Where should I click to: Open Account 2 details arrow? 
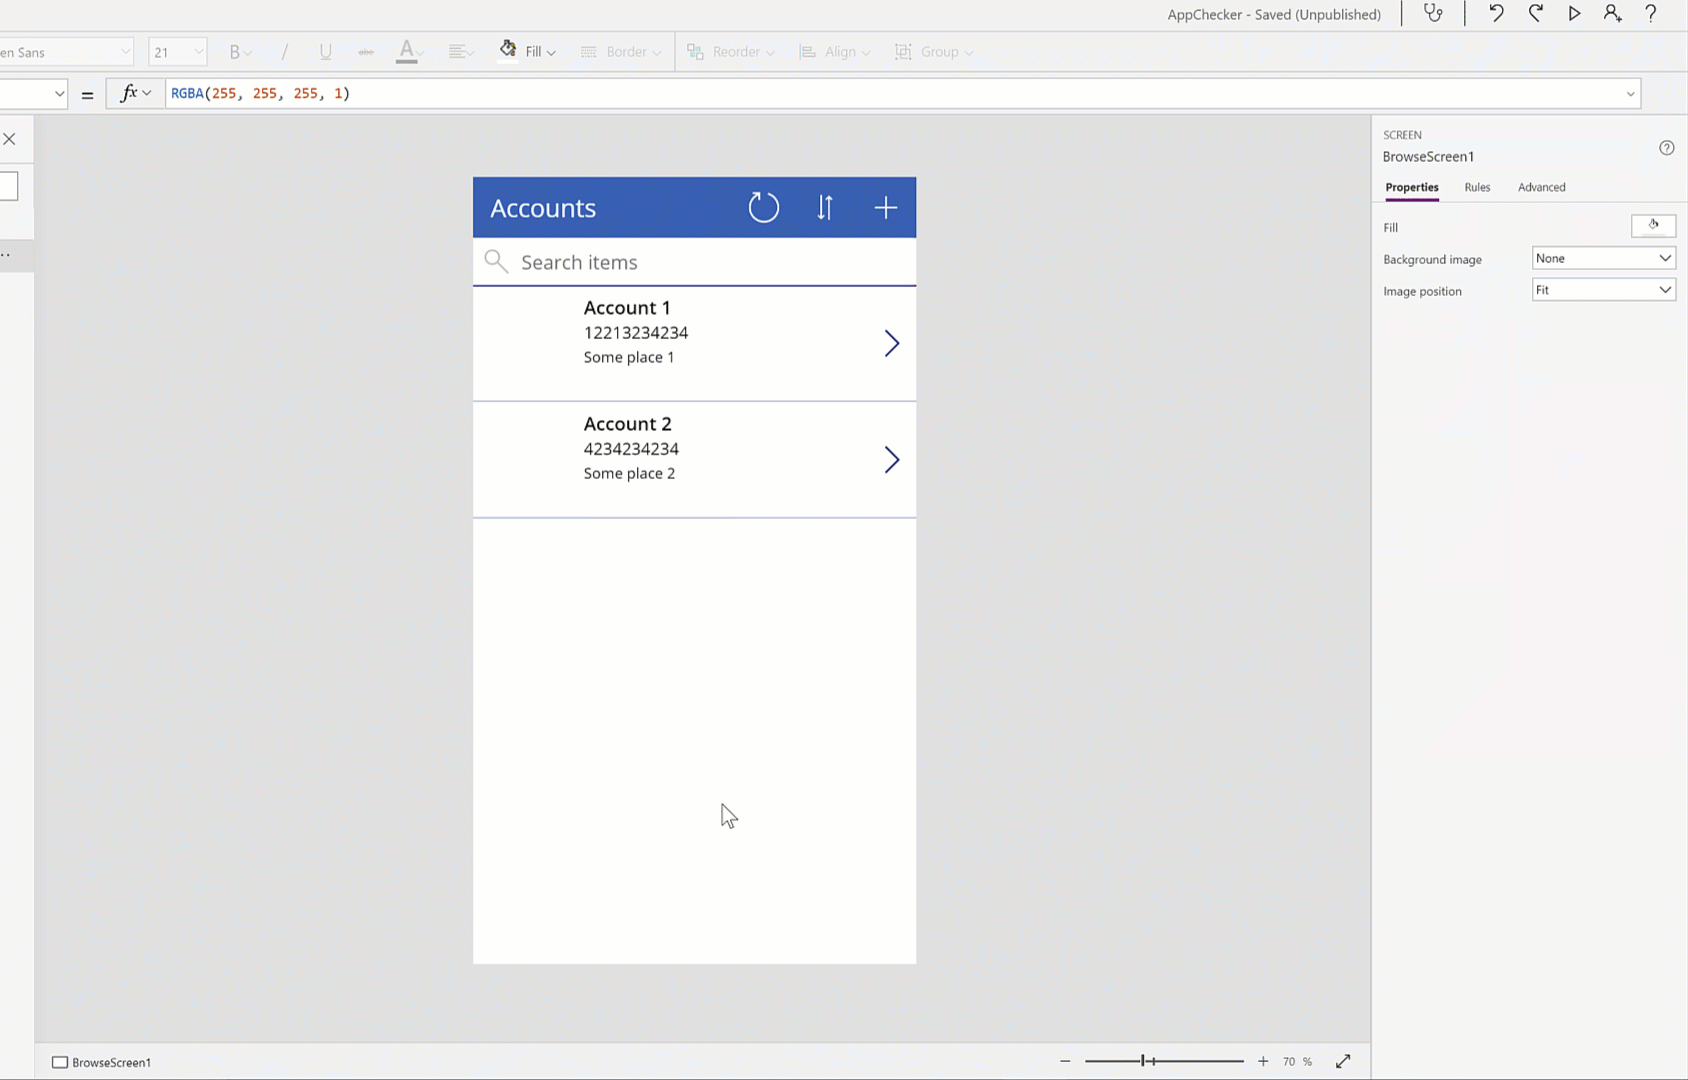[891, 460]
